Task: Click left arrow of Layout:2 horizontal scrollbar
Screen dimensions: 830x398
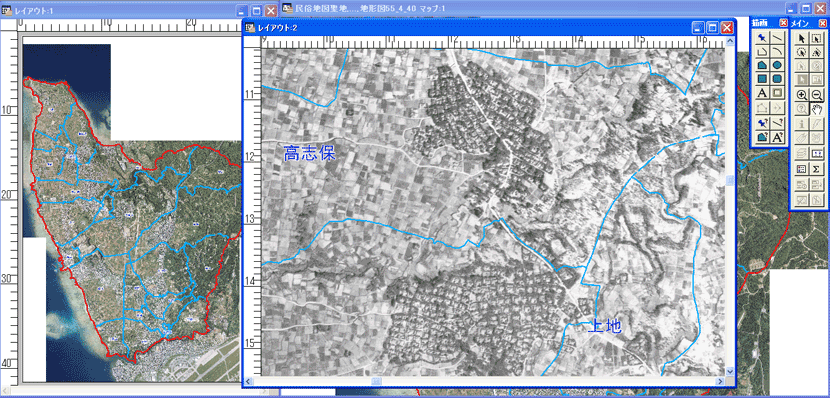Action: (x=248, y=381)
